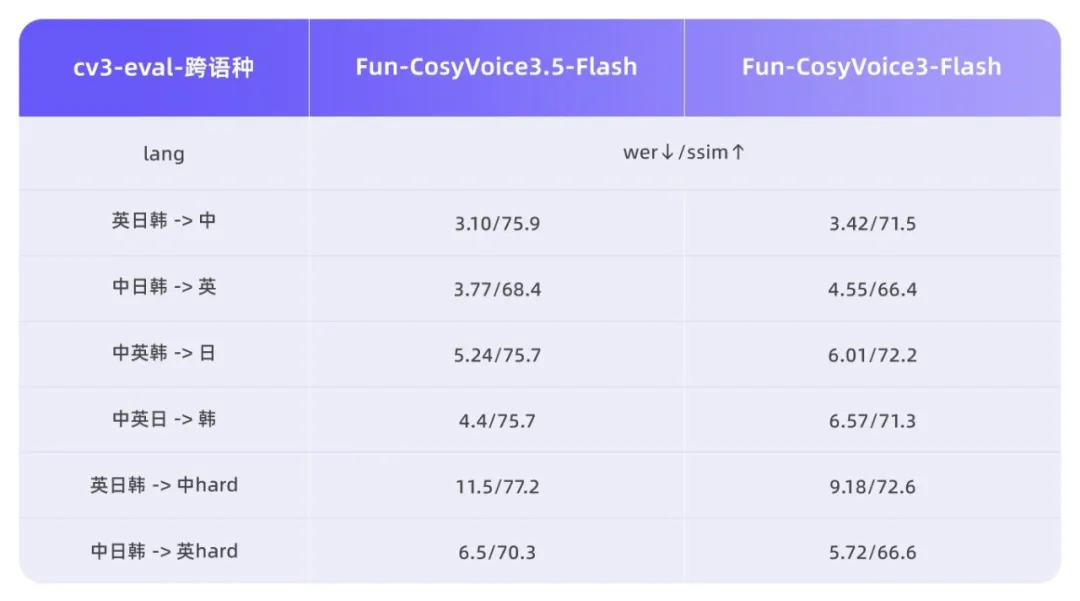Click the cv3-eval-跨语种 header cell

pyautogui.click(x=164, y=68)
